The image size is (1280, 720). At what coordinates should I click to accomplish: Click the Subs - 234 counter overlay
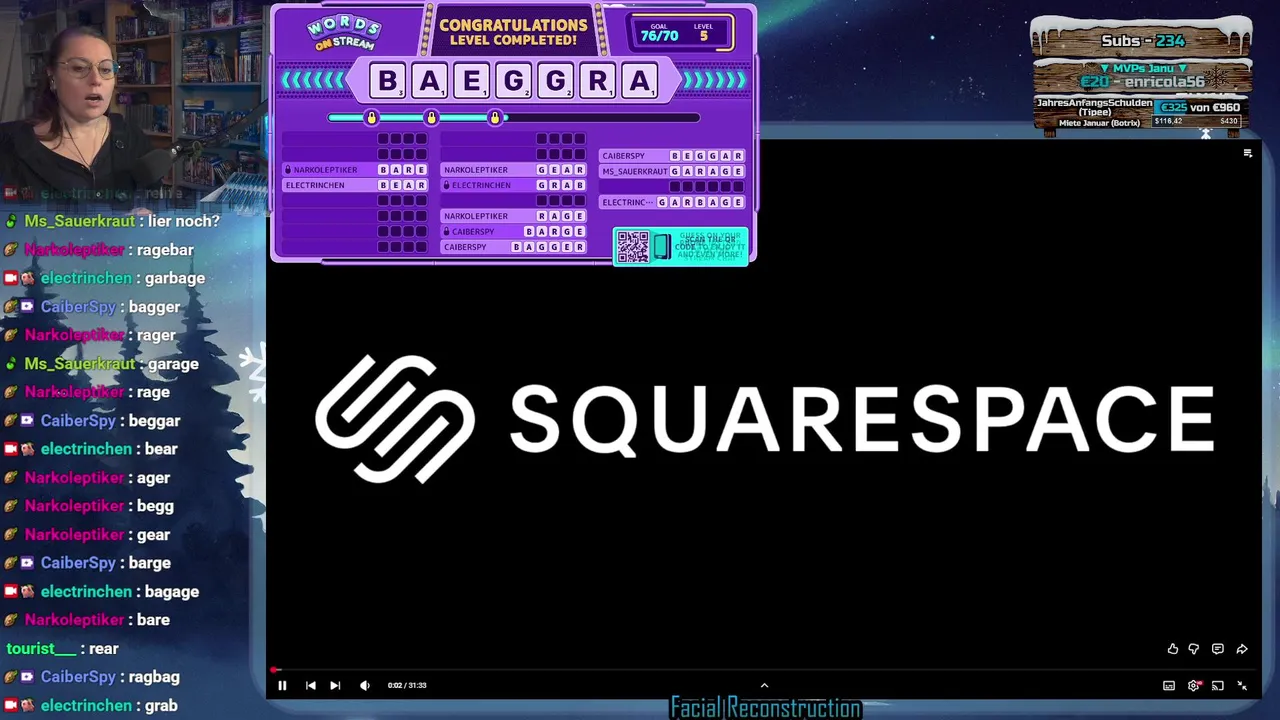(1142, 41)
